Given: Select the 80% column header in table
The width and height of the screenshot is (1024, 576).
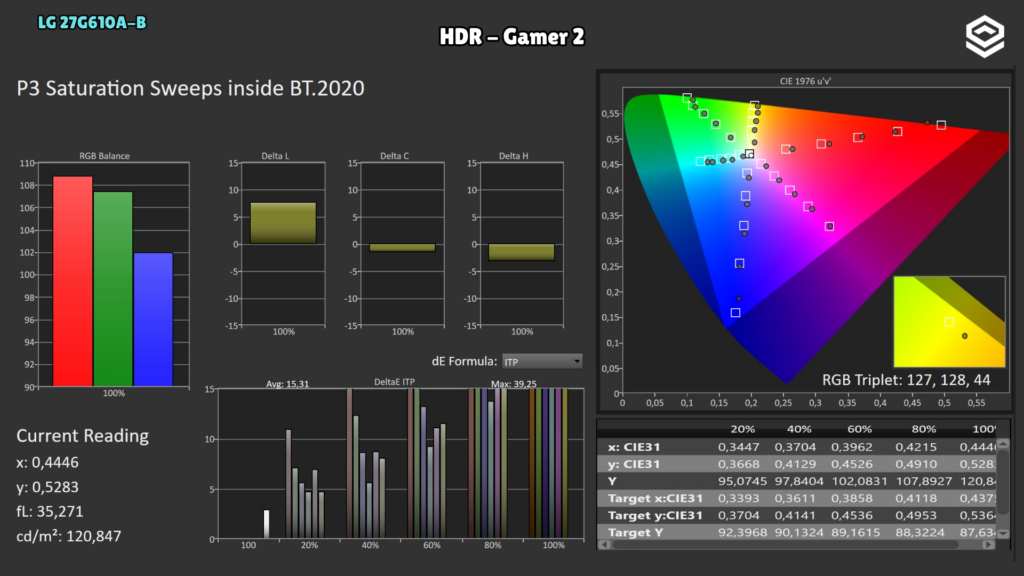Looking at the screenshot, I should pos(924,429).
